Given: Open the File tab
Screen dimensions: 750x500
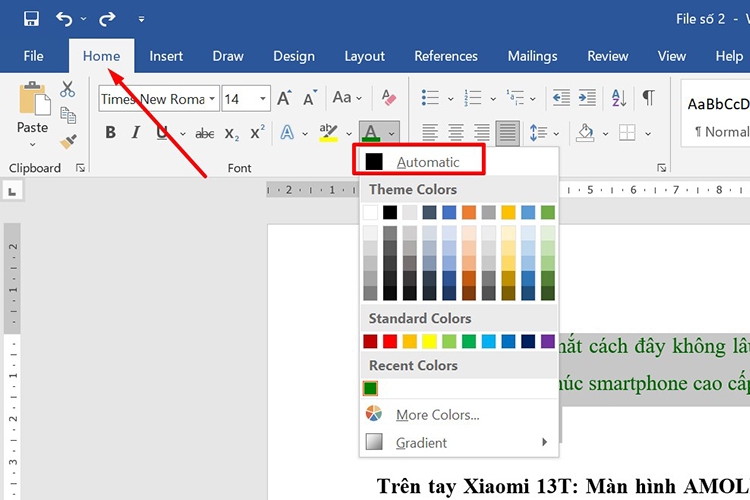Looking at the screenshot, I should click(33, 56).
